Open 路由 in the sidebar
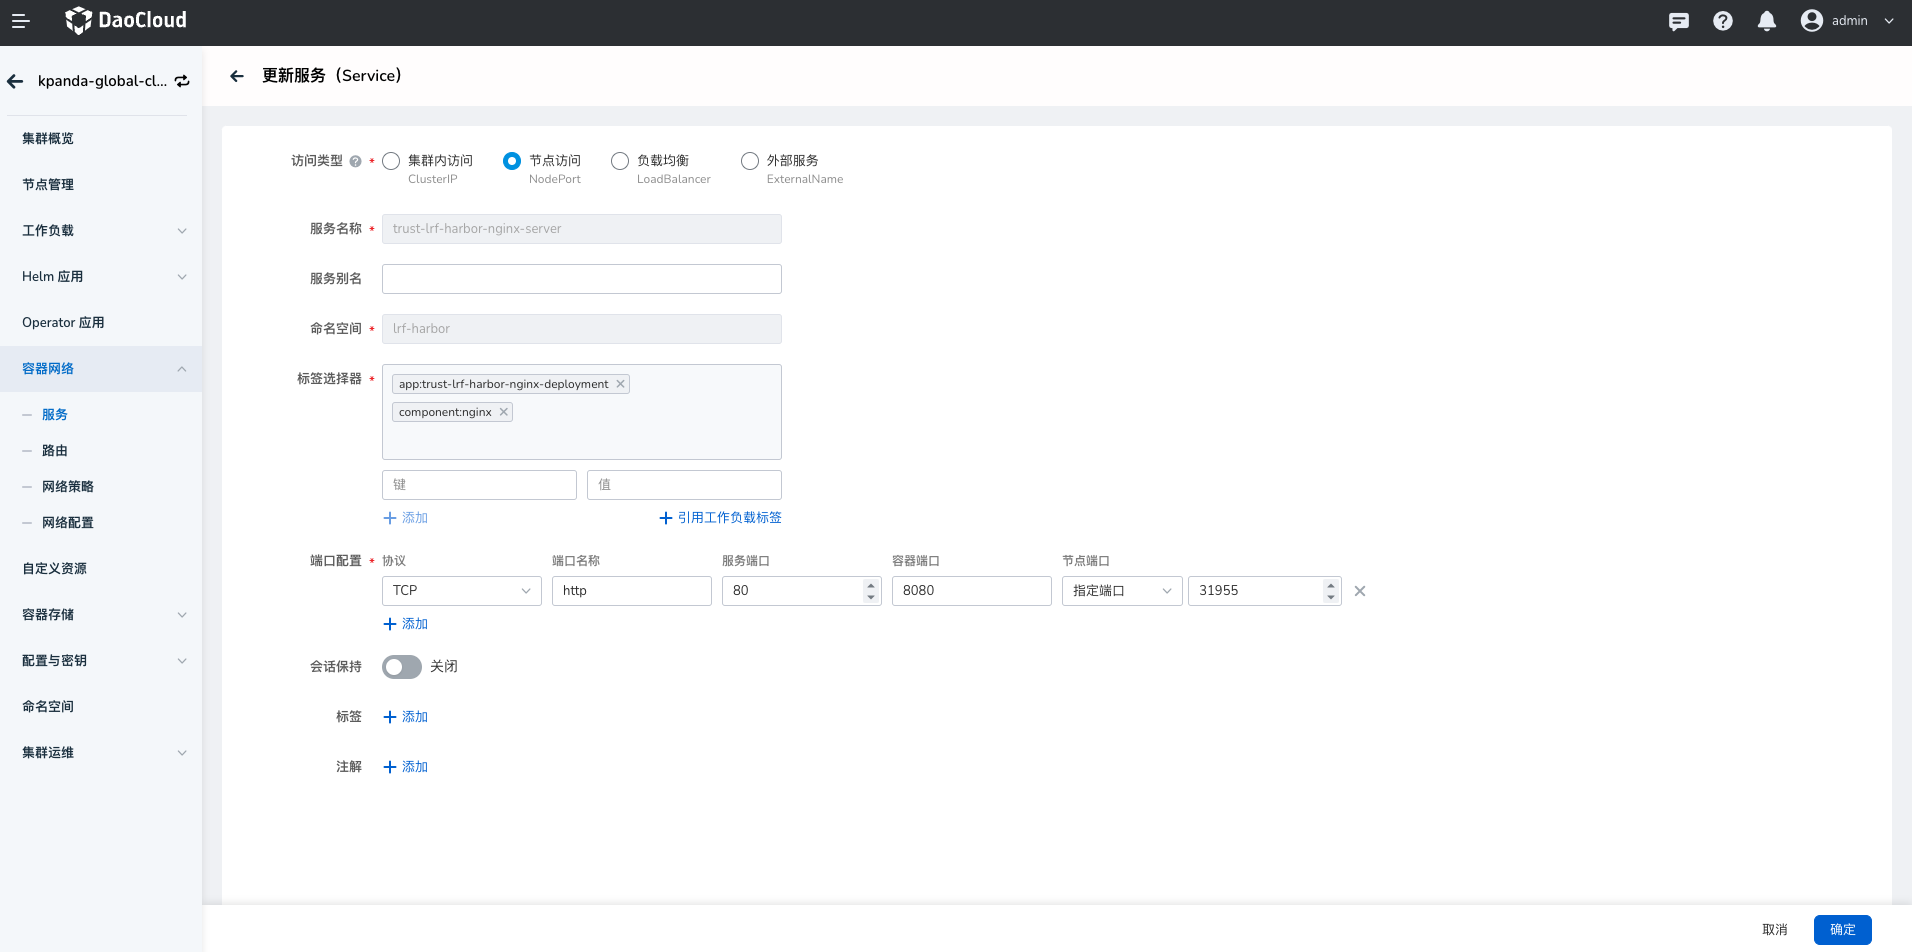The width and height of the screenshot is (1912, 952). click(x=55, y=451)
